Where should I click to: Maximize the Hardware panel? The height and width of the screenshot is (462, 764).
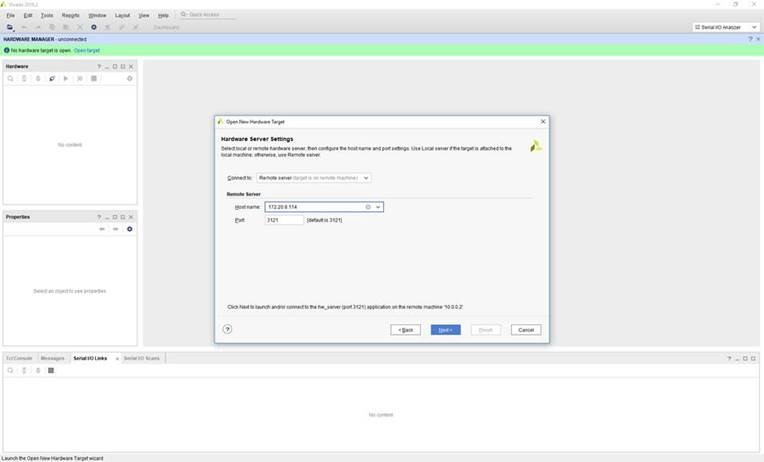tap(115, 66)
